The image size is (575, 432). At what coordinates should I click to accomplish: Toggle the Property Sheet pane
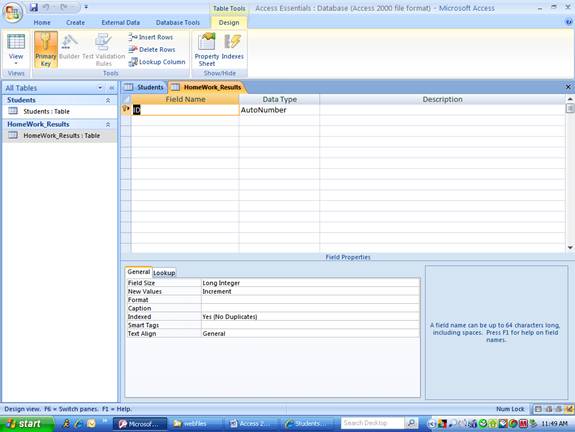coord(207,50)
